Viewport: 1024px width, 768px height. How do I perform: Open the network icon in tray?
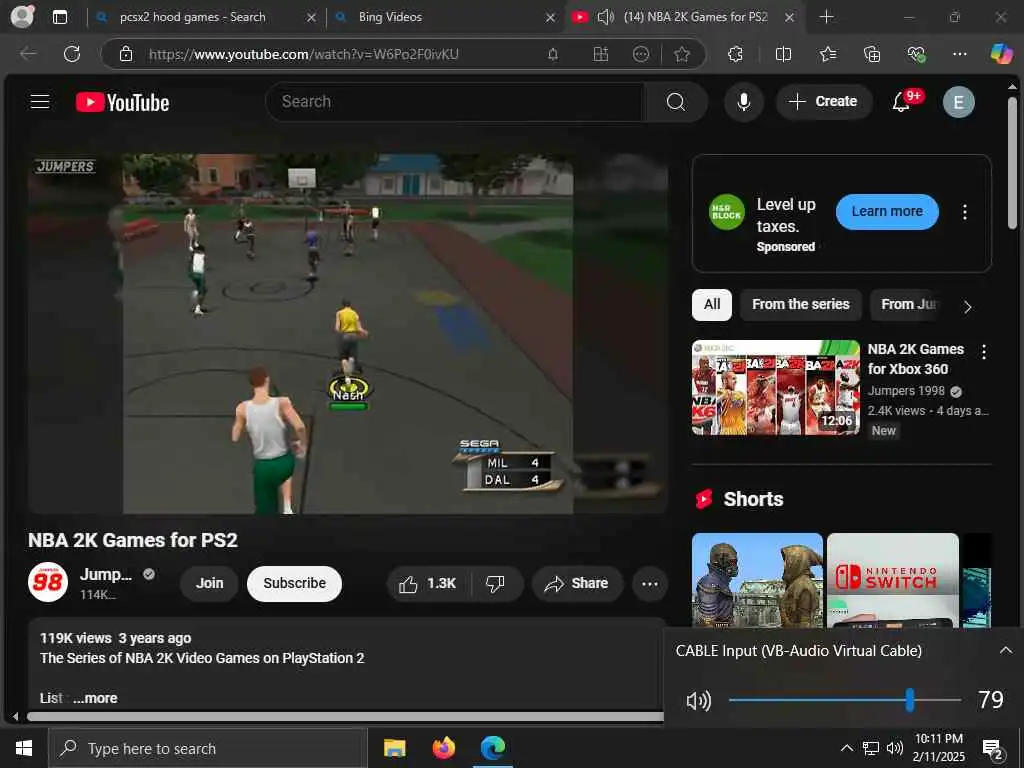click(x=871, y=748)
